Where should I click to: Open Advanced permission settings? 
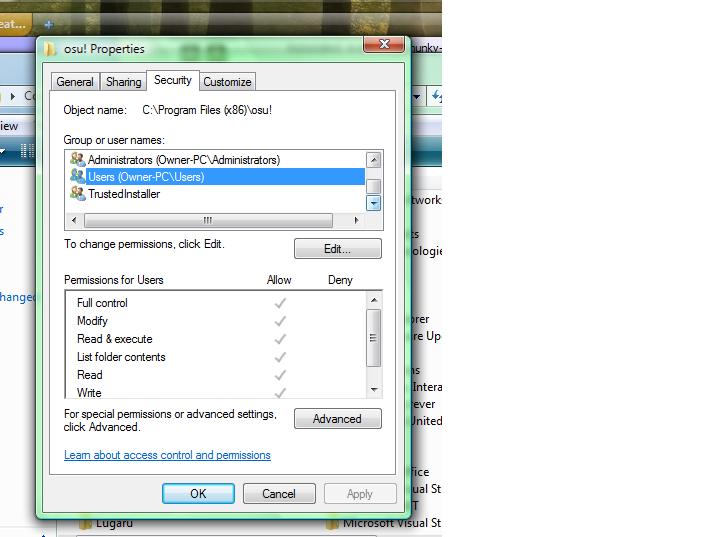tap(338, 418)
